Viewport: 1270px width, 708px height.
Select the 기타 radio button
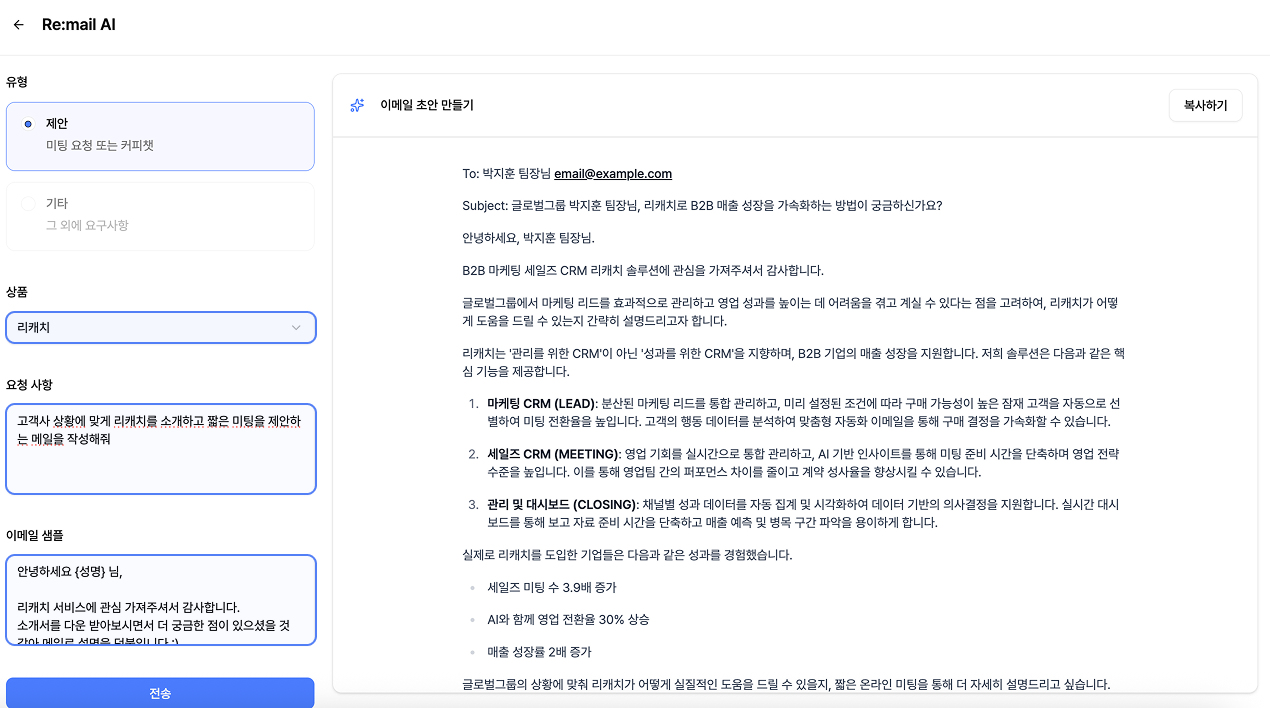[x=28, y=203]
